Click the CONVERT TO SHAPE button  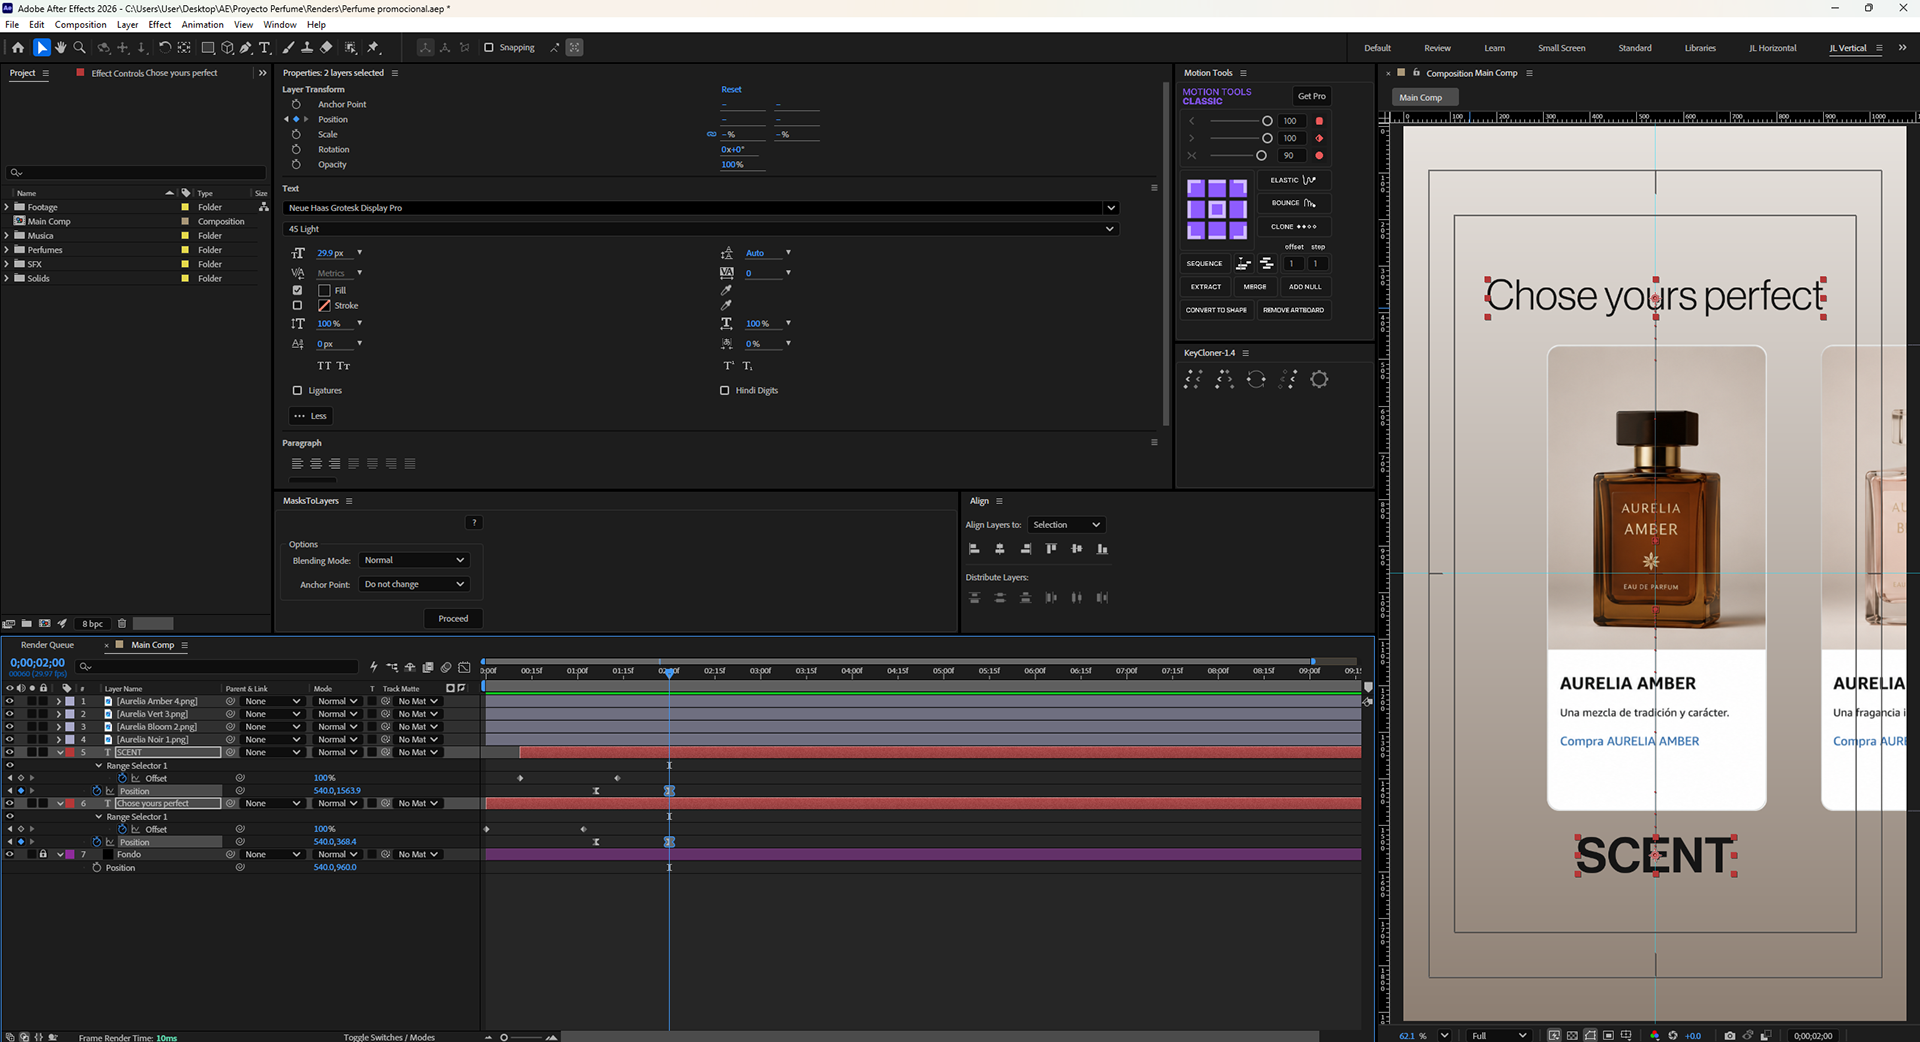(1216, 311)
